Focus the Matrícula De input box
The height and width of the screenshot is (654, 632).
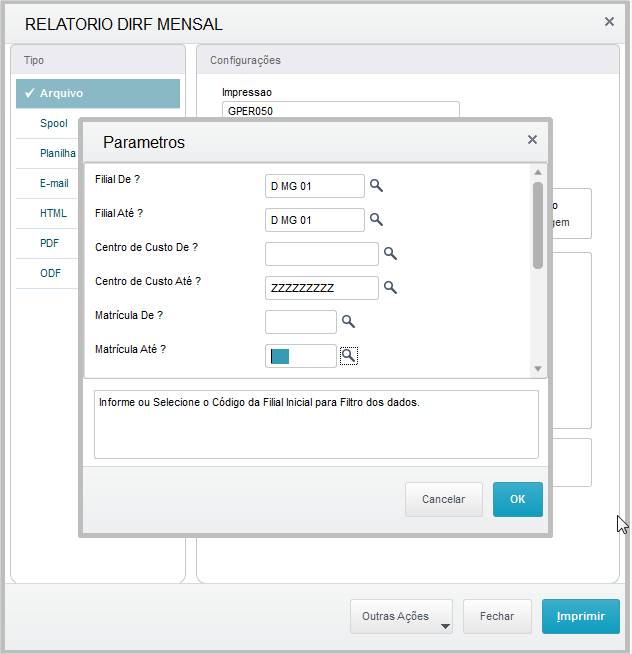(301, 322)
